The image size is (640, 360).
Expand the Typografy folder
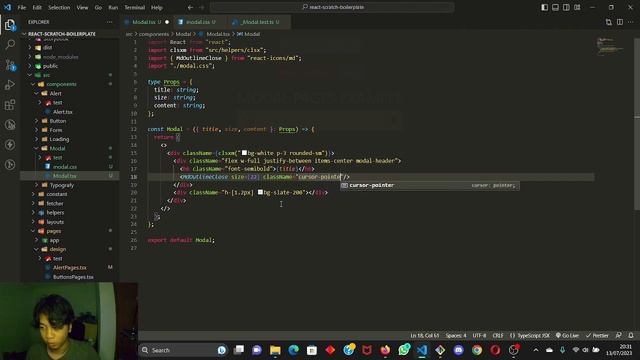(62, 185)
